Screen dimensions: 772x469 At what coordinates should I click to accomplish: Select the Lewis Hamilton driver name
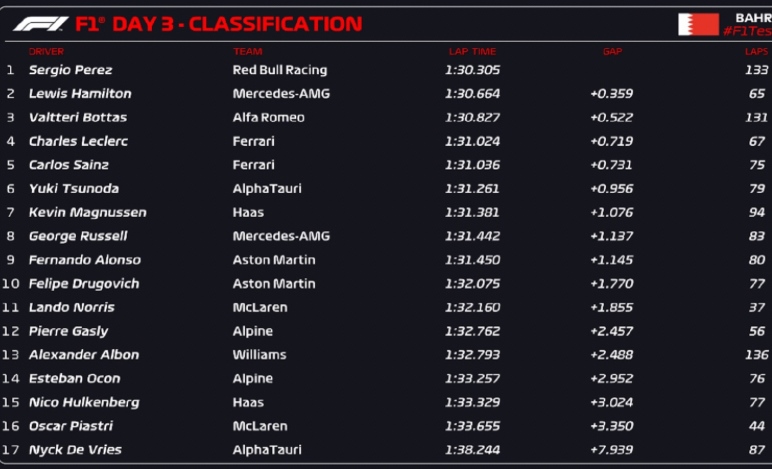[80, 94]
